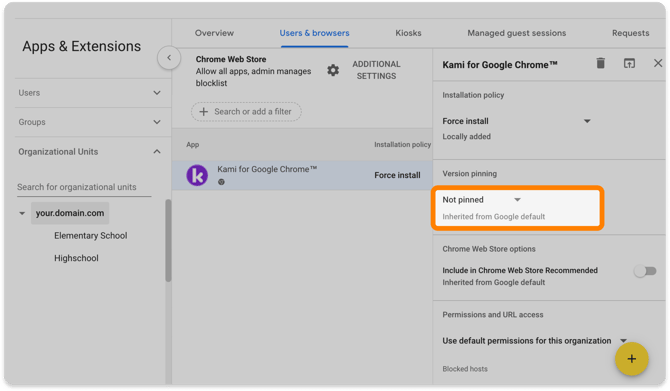Viewport: 670px width, 391px height.
Task: Focus Search for organizational units field
Action: [x=84, y=187]
